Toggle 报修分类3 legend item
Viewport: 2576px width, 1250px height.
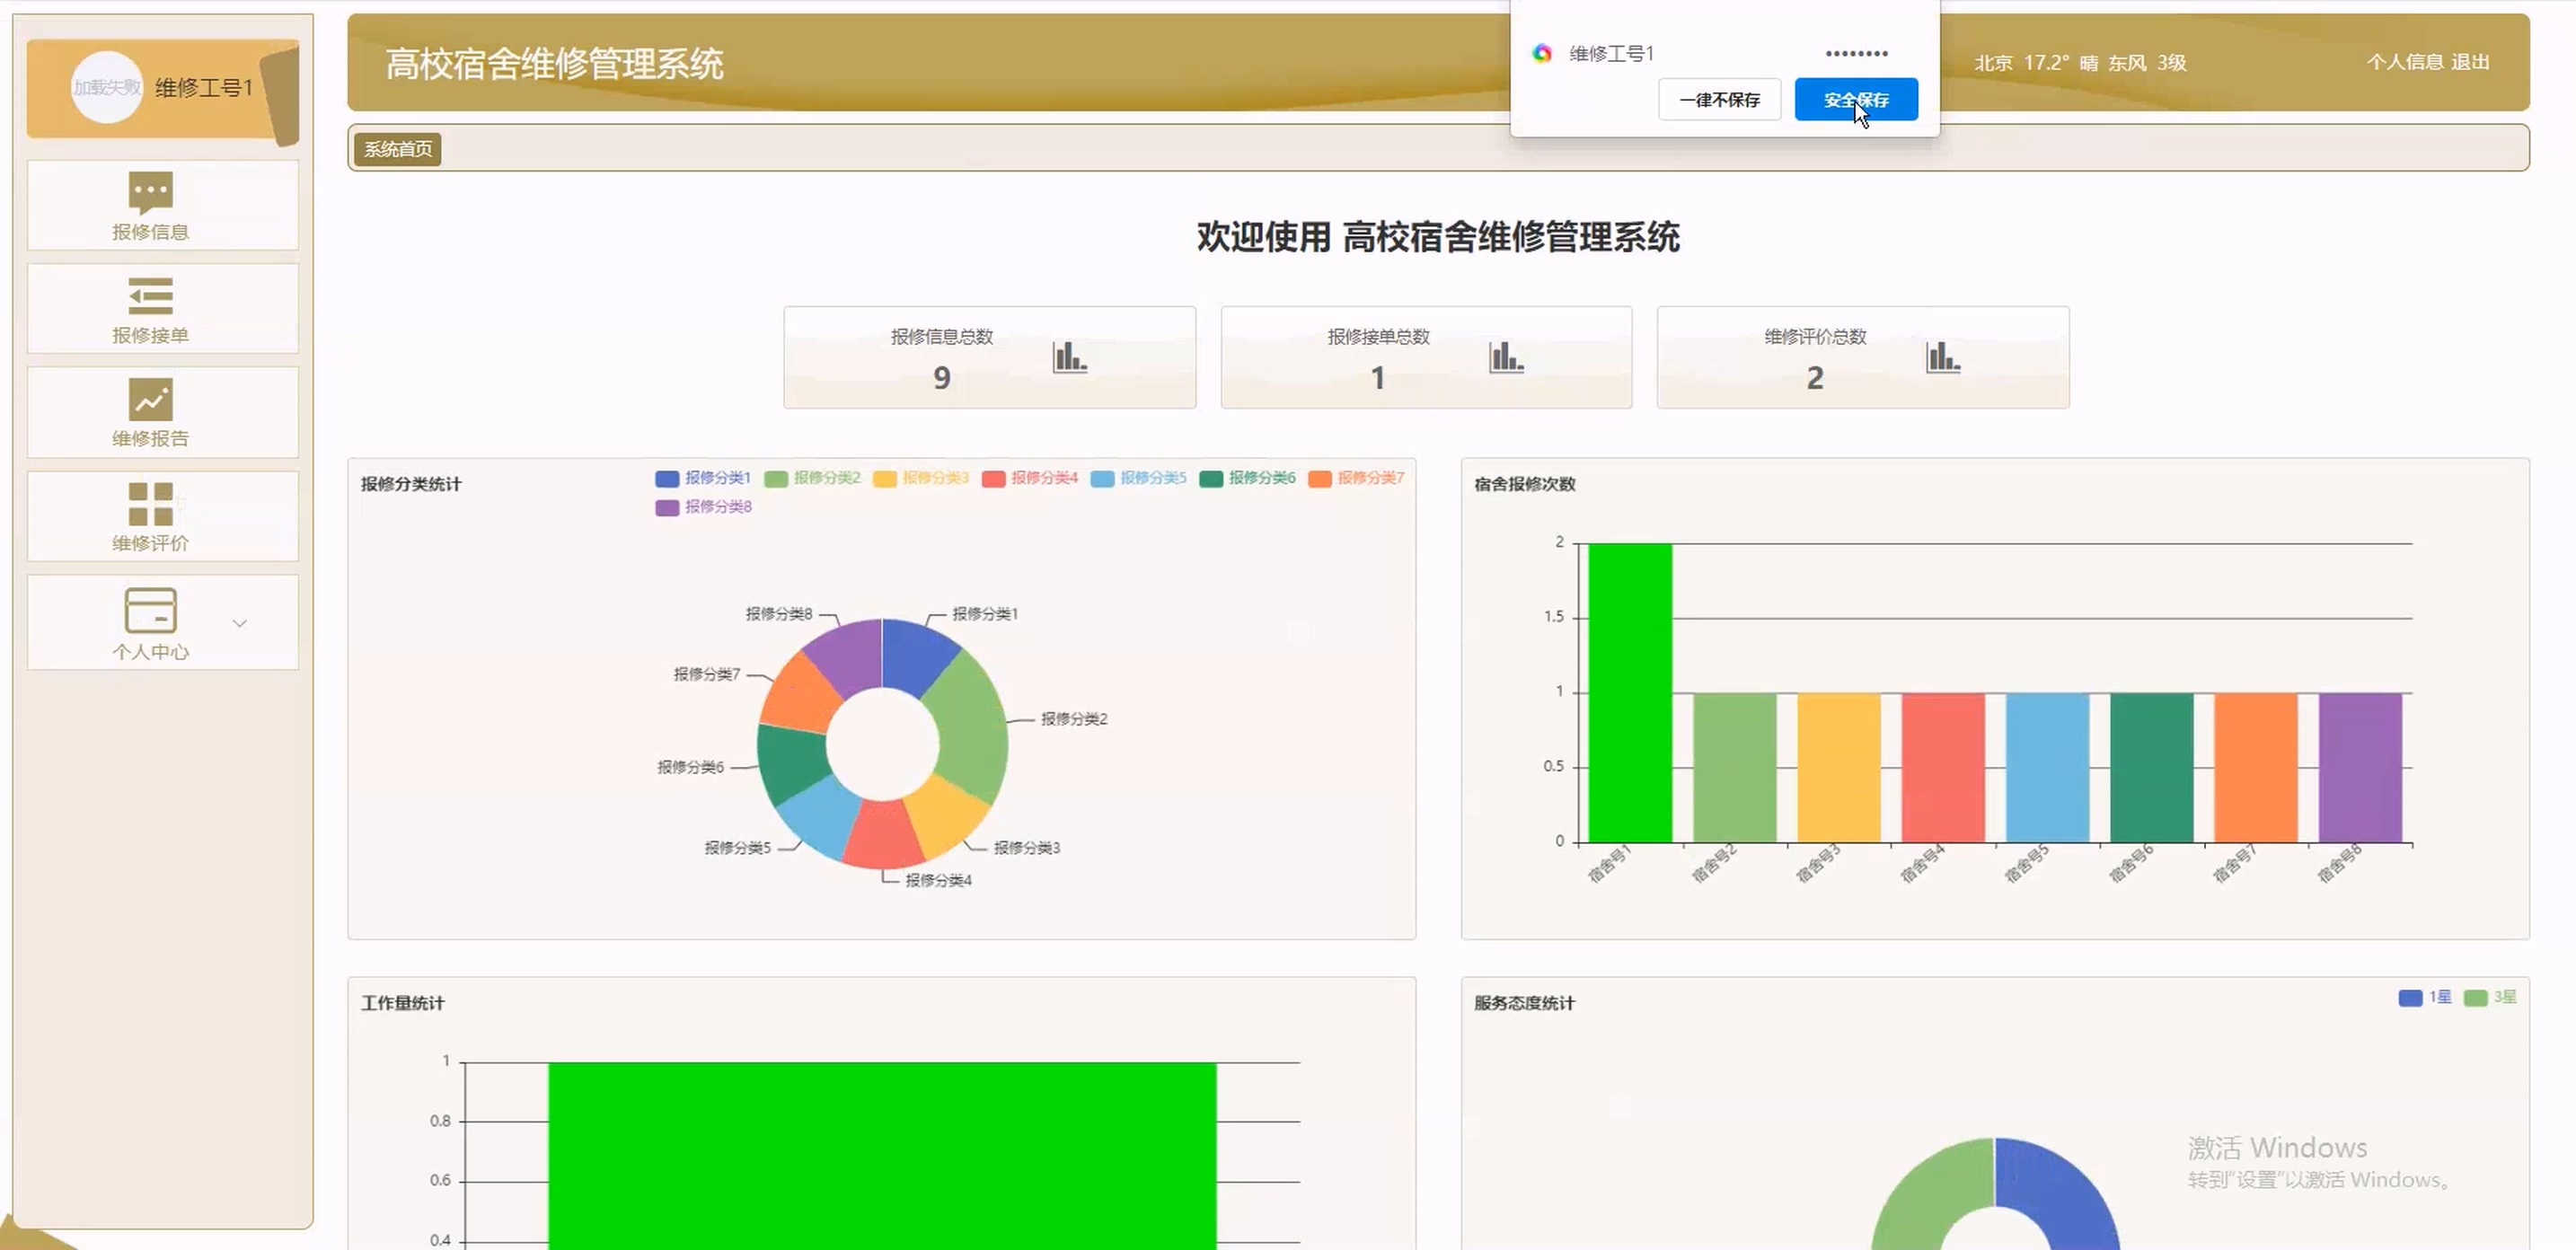pyautogui.click(x=921, y=478)
